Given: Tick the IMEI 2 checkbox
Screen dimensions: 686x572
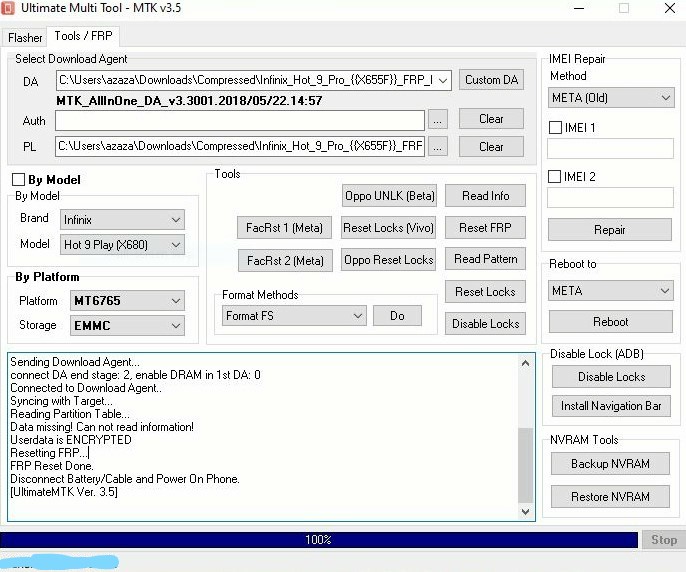Looking at the screenshot, I should (x=554, y=176).
